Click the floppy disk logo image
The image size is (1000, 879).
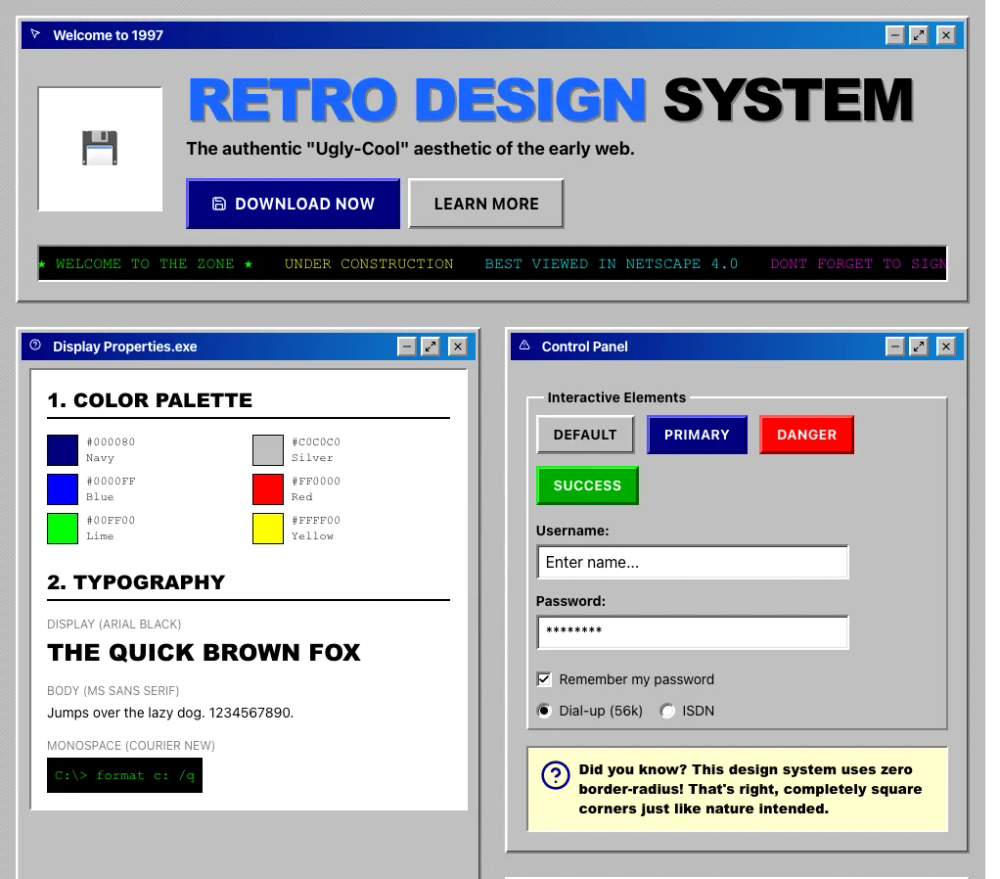pos(99,149)
